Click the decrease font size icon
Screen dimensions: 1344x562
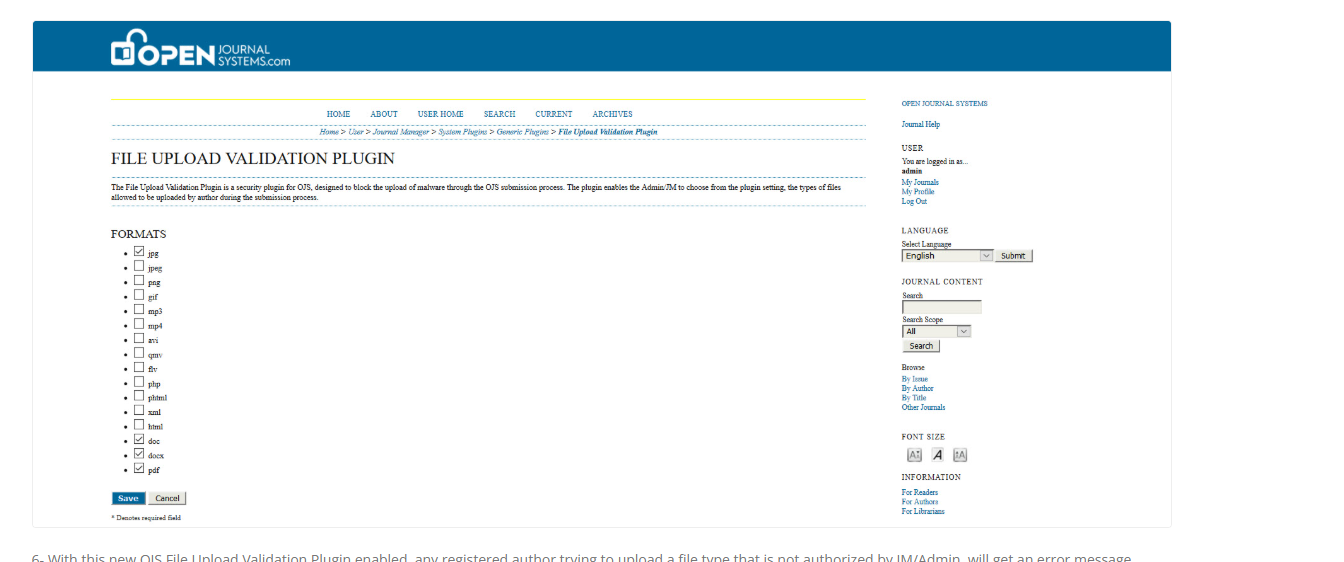click(x=914, y=455)
